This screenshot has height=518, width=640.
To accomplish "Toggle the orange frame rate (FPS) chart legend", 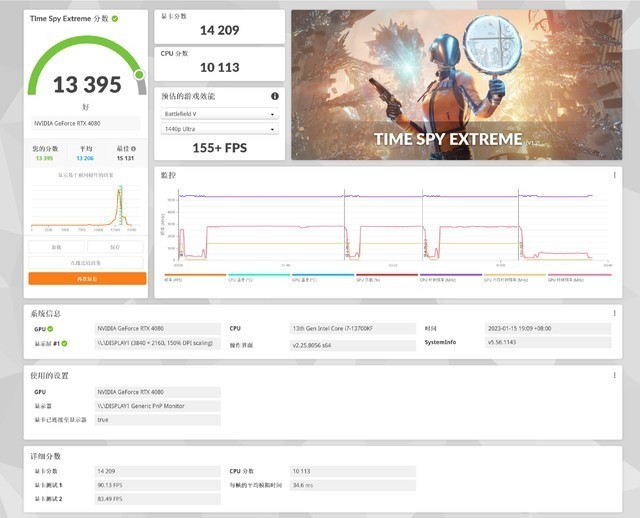I will pos(180,279).
